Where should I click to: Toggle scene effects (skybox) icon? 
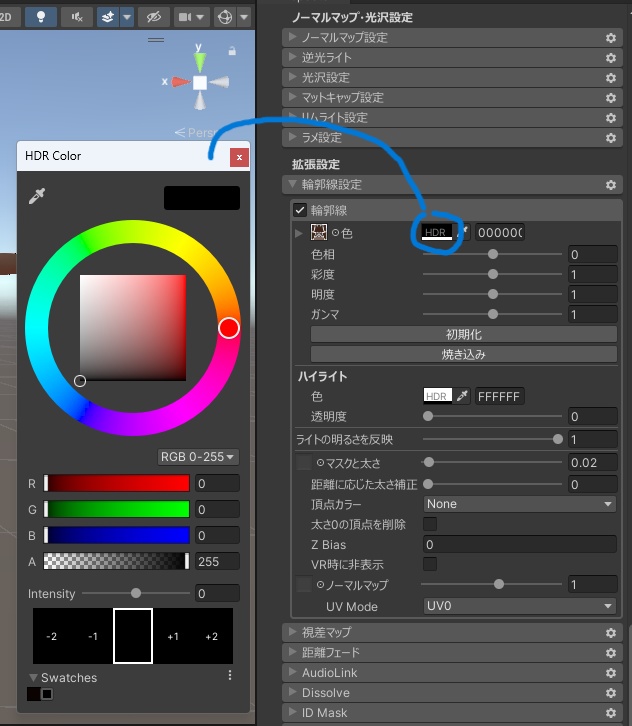[x=108, y=17]
